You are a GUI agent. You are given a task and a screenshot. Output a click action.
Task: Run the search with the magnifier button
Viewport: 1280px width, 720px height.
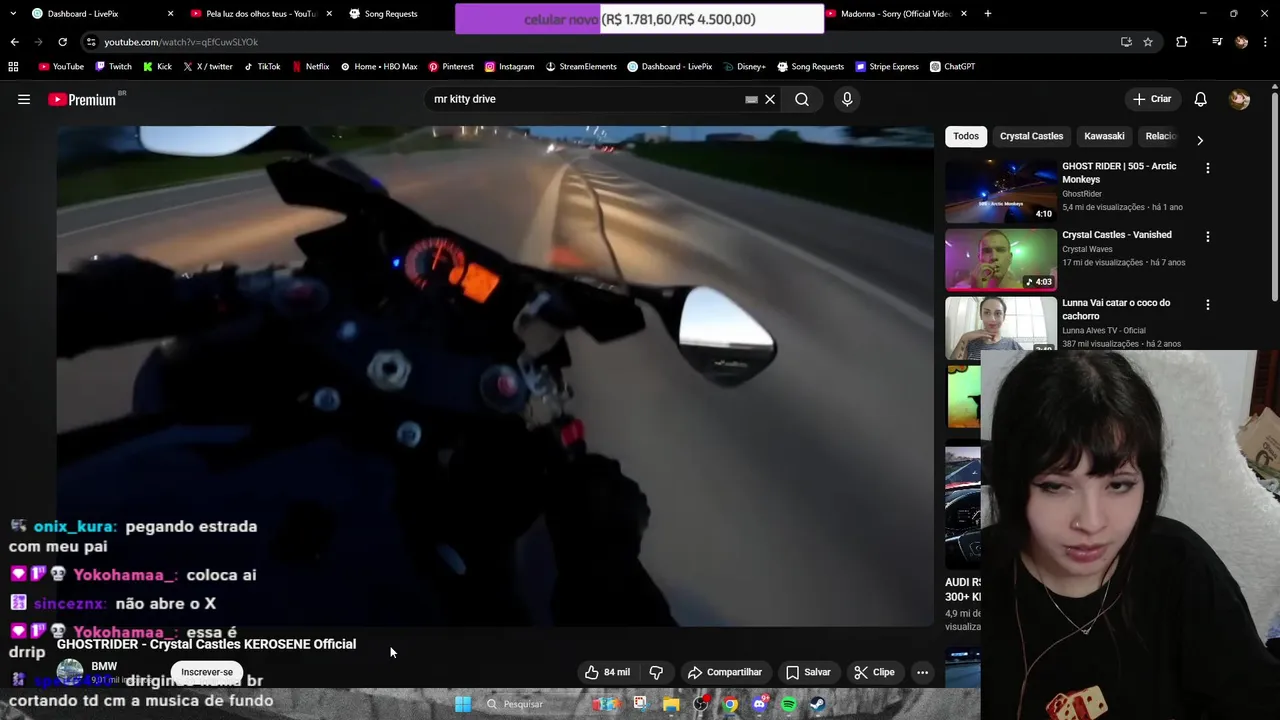click(802, 99)
